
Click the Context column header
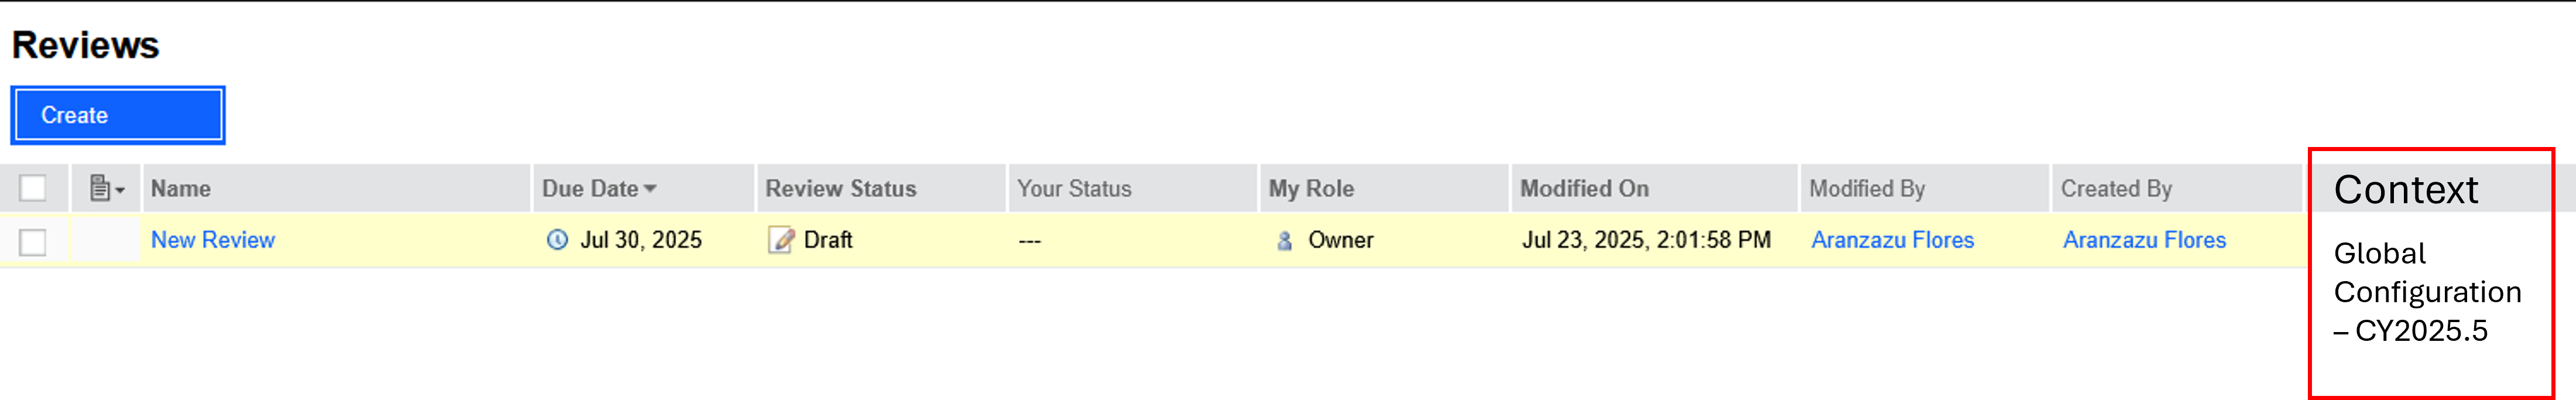[2405, 190]
